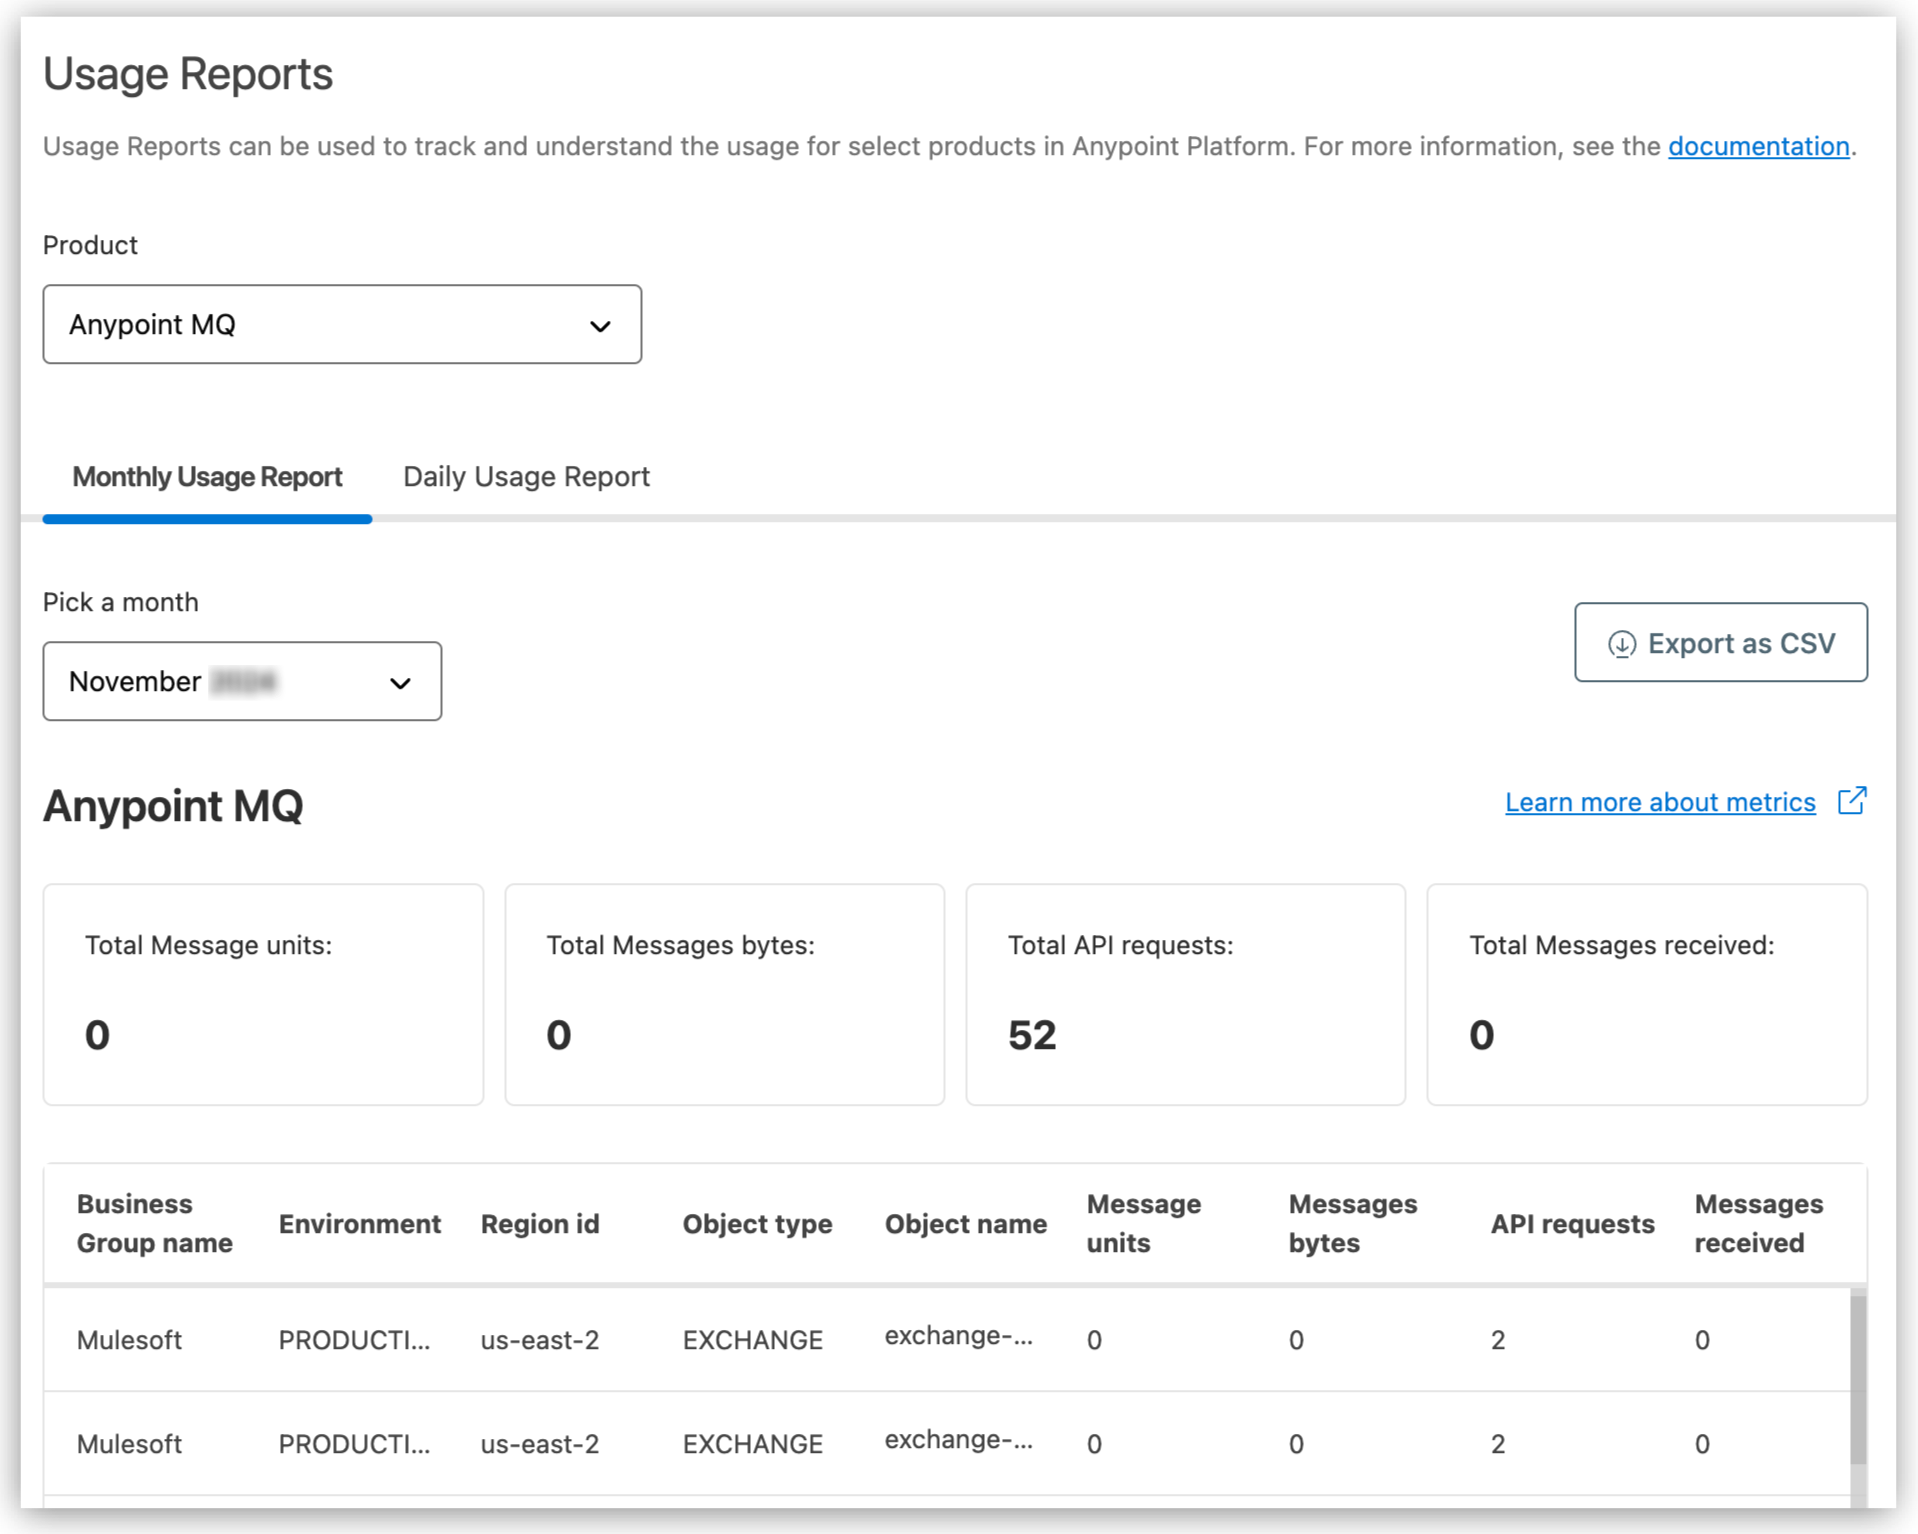The height and width of the screenshot is (1534, 1918).
Task: Click the Mulesoft cell in the first row
Action: tap(129, 1340)
